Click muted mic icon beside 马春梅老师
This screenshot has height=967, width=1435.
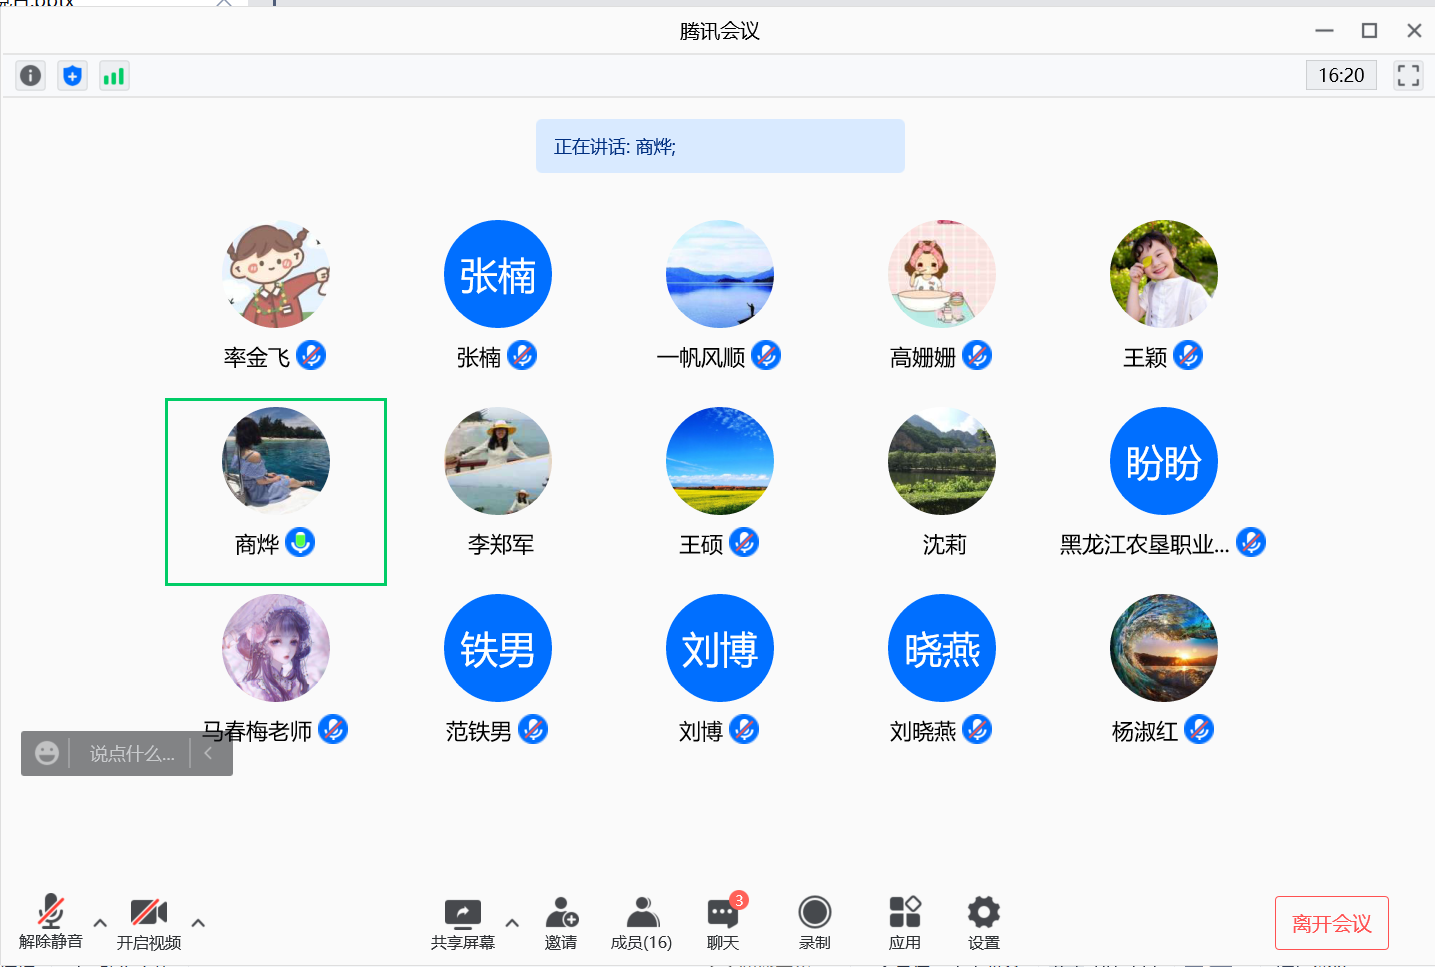pos(333,729)
